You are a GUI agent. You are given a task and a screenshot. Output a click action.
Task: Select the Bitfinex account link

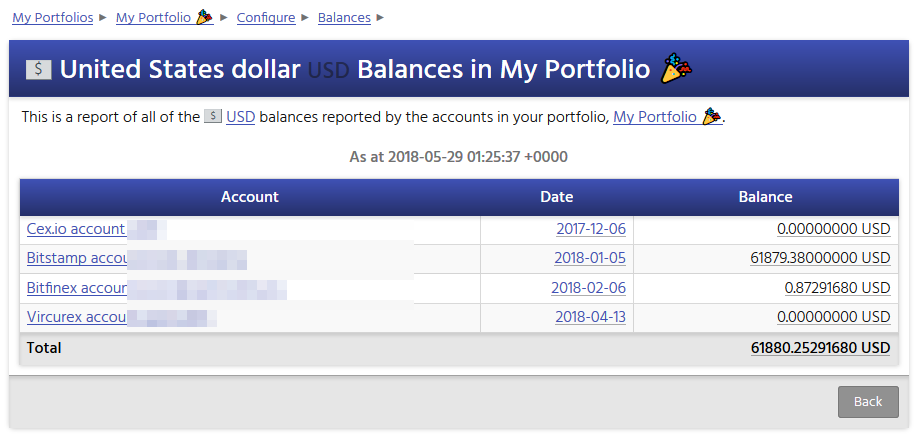[77, 288]
